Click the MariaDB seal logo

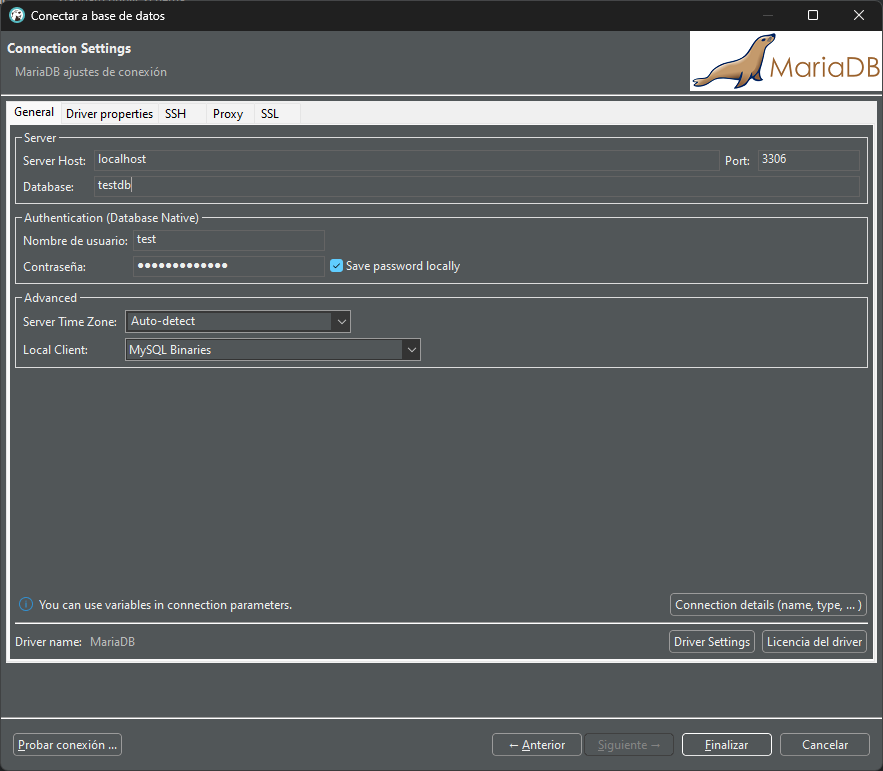785,61
